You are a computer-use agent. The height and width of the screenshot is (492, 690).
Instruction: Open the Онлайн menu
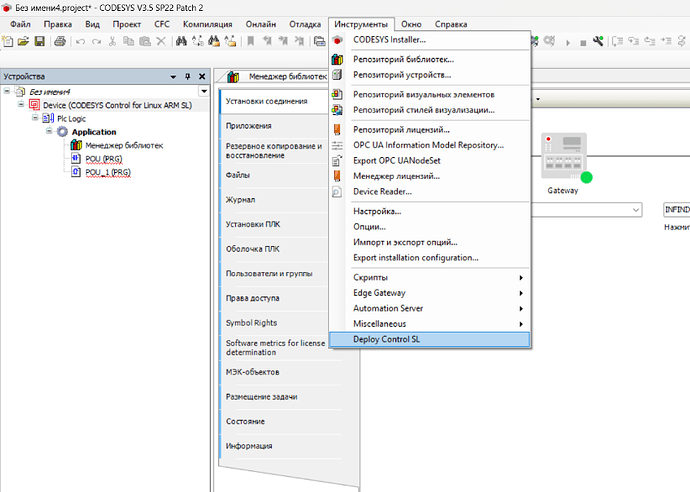(x=261, y=24)
